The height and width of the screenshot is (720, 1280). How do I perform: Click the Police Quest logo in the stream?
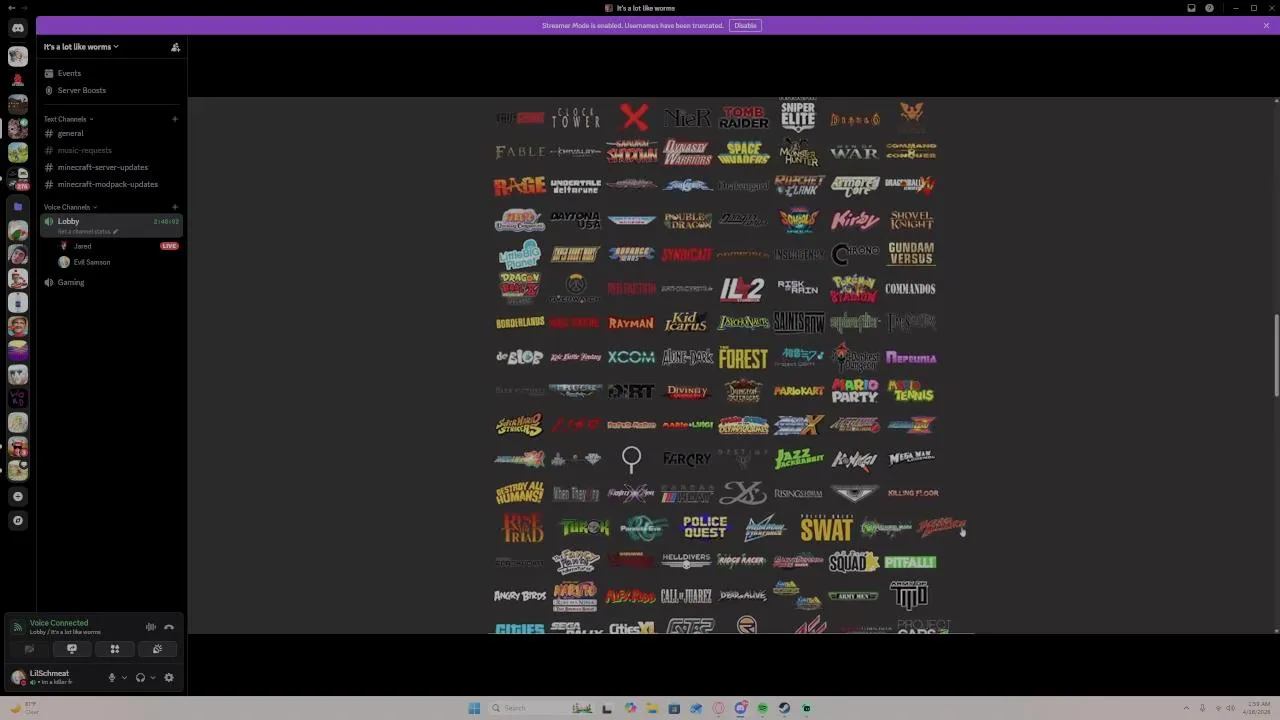point(704,527)
